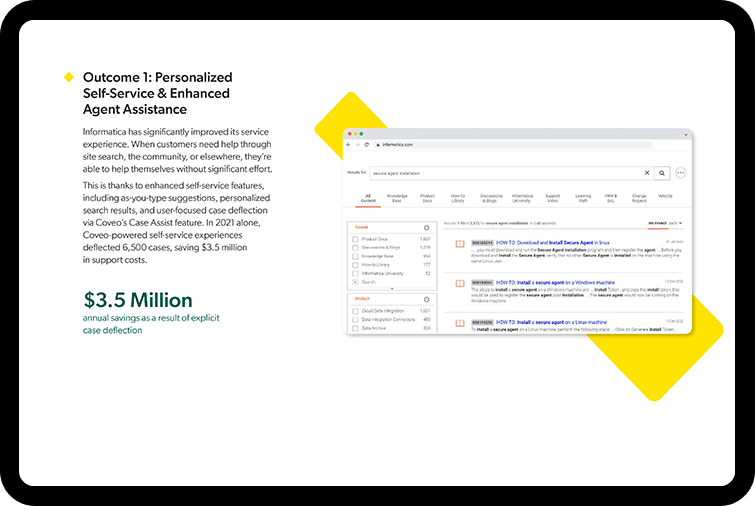Click the Product facet settings icon

pyautogui.click(x=426, y=298)
